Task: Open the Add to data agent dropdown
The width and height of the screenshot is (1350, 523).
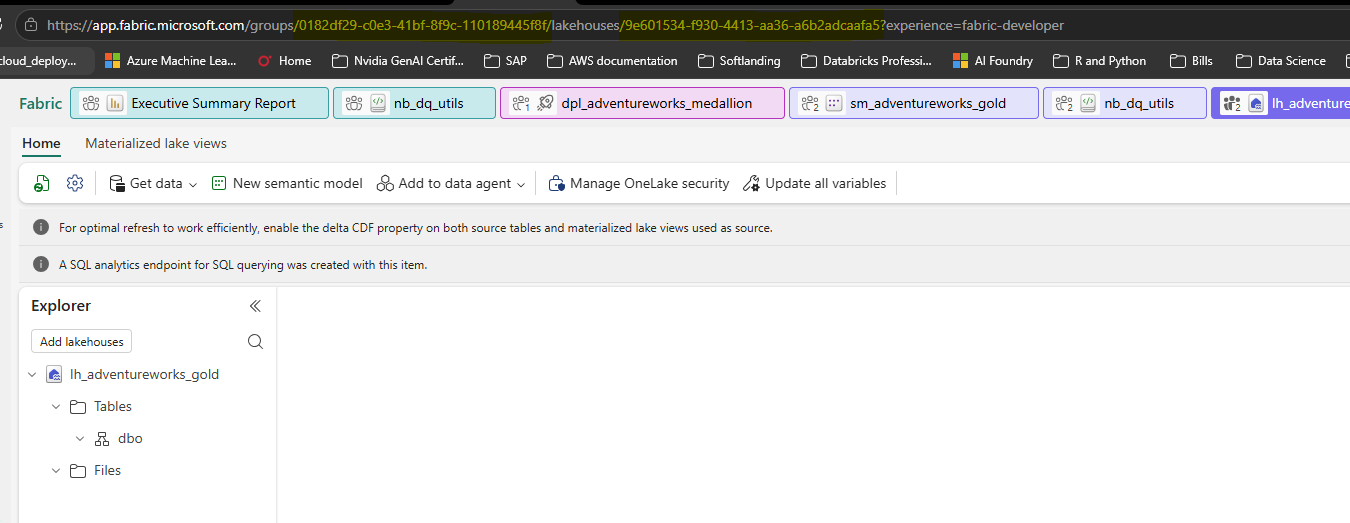Action: [450, 183]
